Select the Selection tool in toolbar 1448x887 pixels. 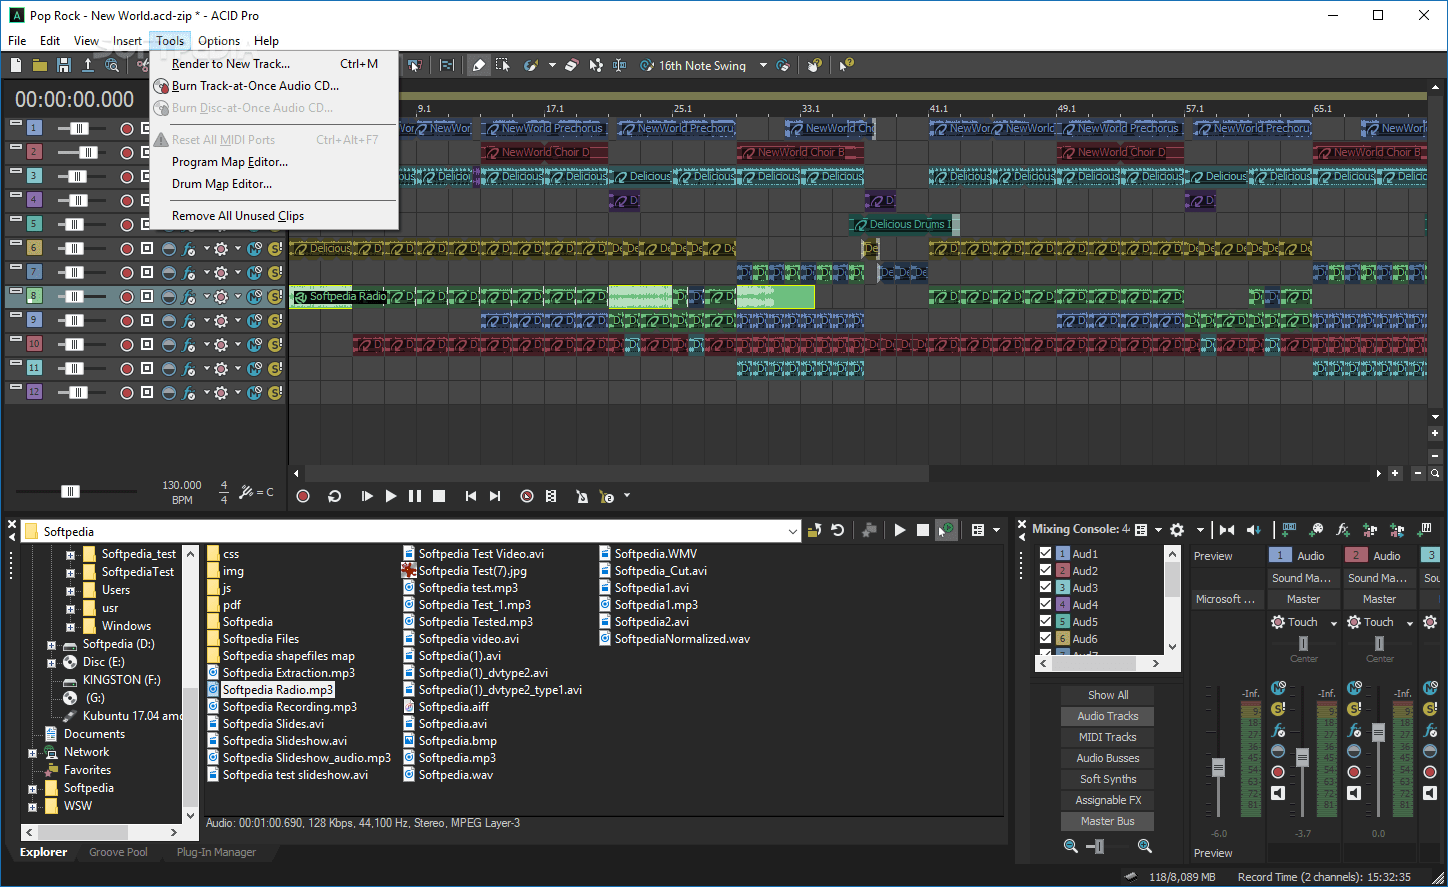point(503,65)
